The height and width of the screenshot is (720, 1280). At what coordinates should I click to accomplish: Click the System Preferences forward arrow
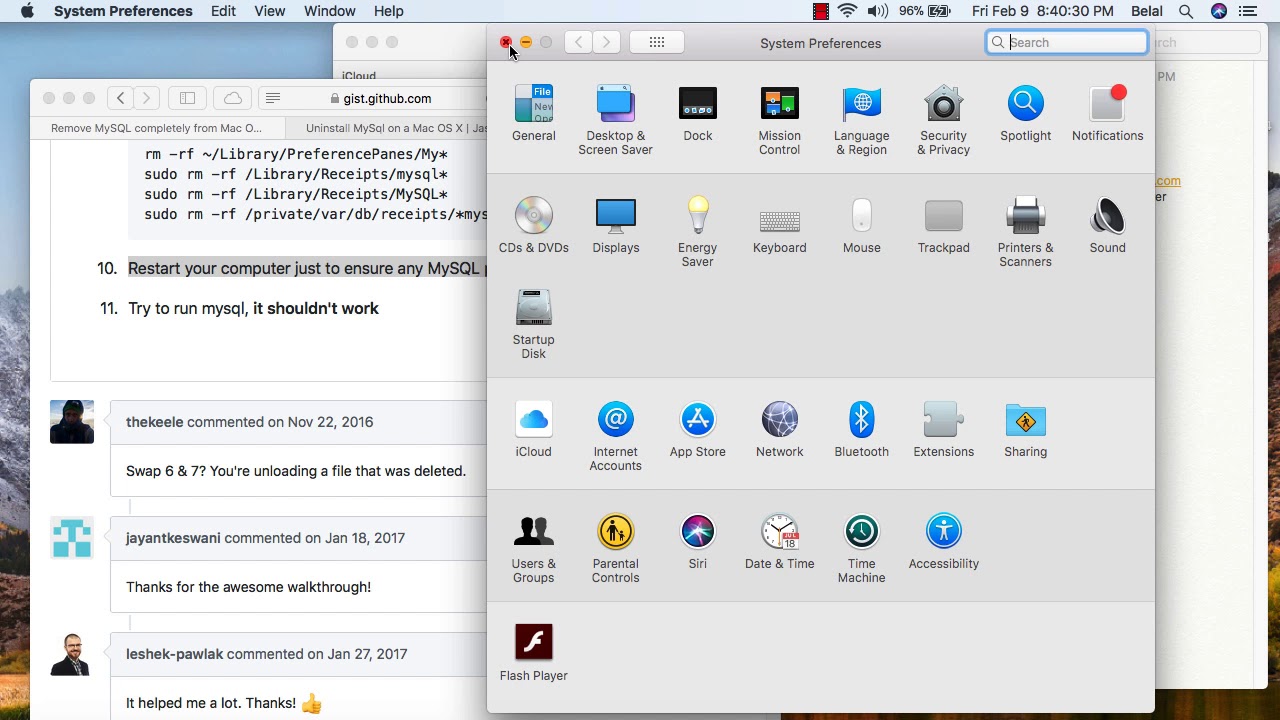(x=606, y=42)
